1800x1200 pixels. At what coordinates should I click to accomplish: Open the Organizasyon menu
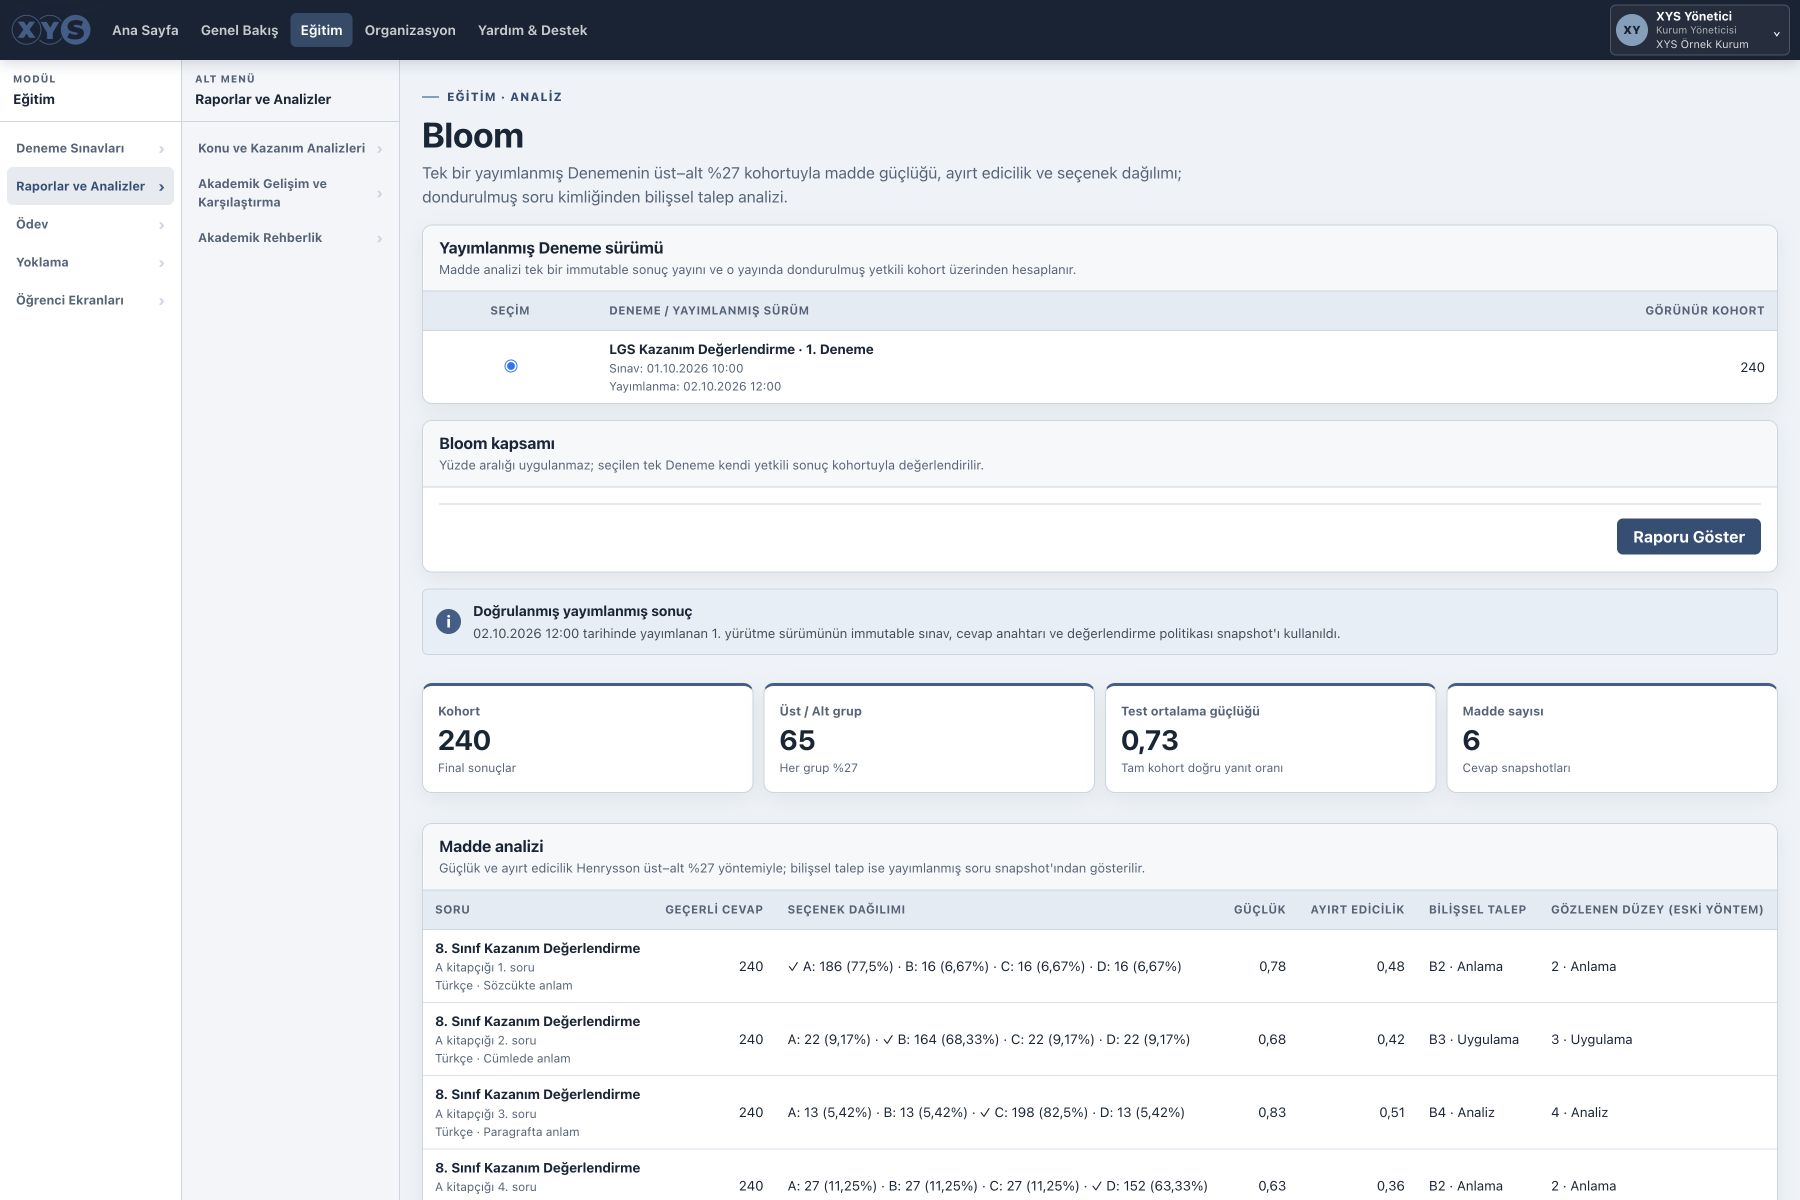(410, 30)
